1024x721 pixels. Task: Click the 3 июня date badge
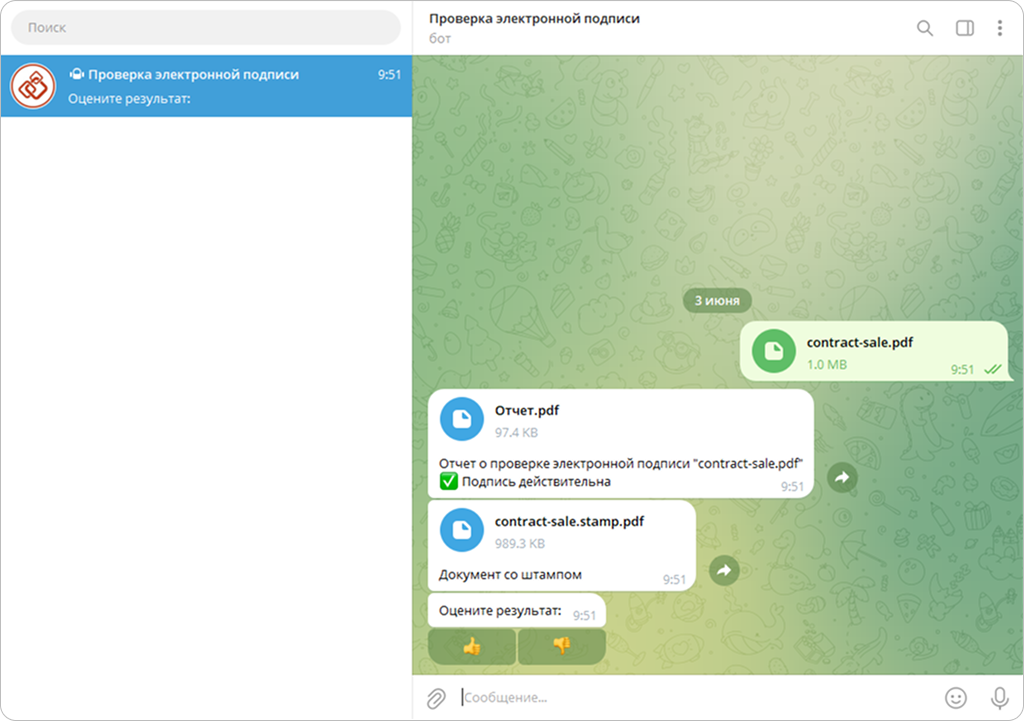717,299
